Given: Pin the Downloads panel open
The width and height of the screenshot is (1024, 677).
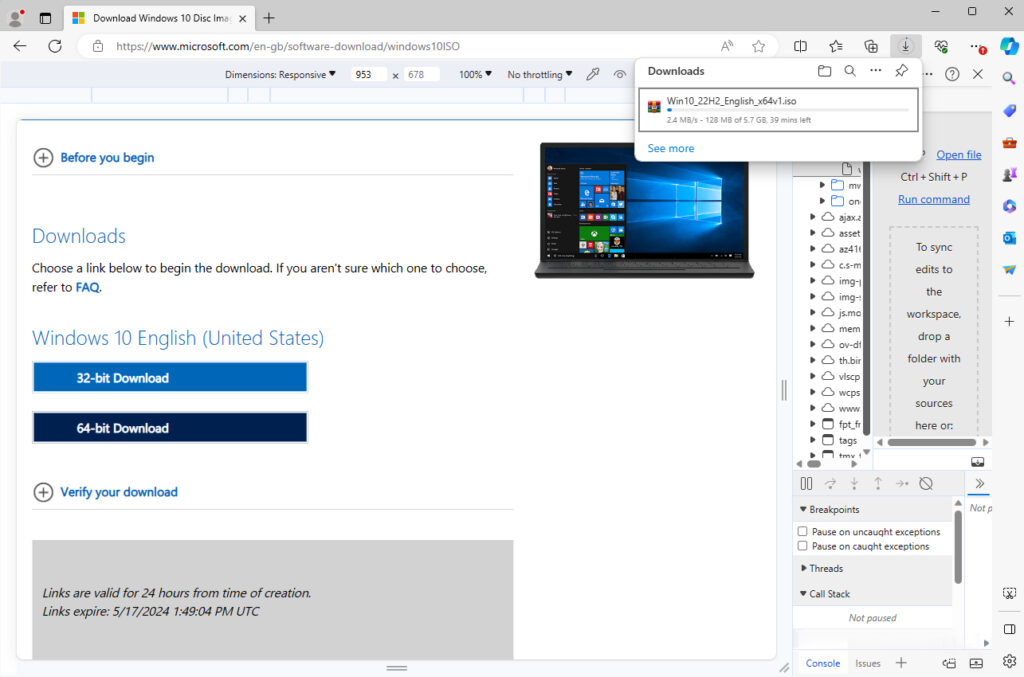Looking at the screenshot, I should (900, 71).
